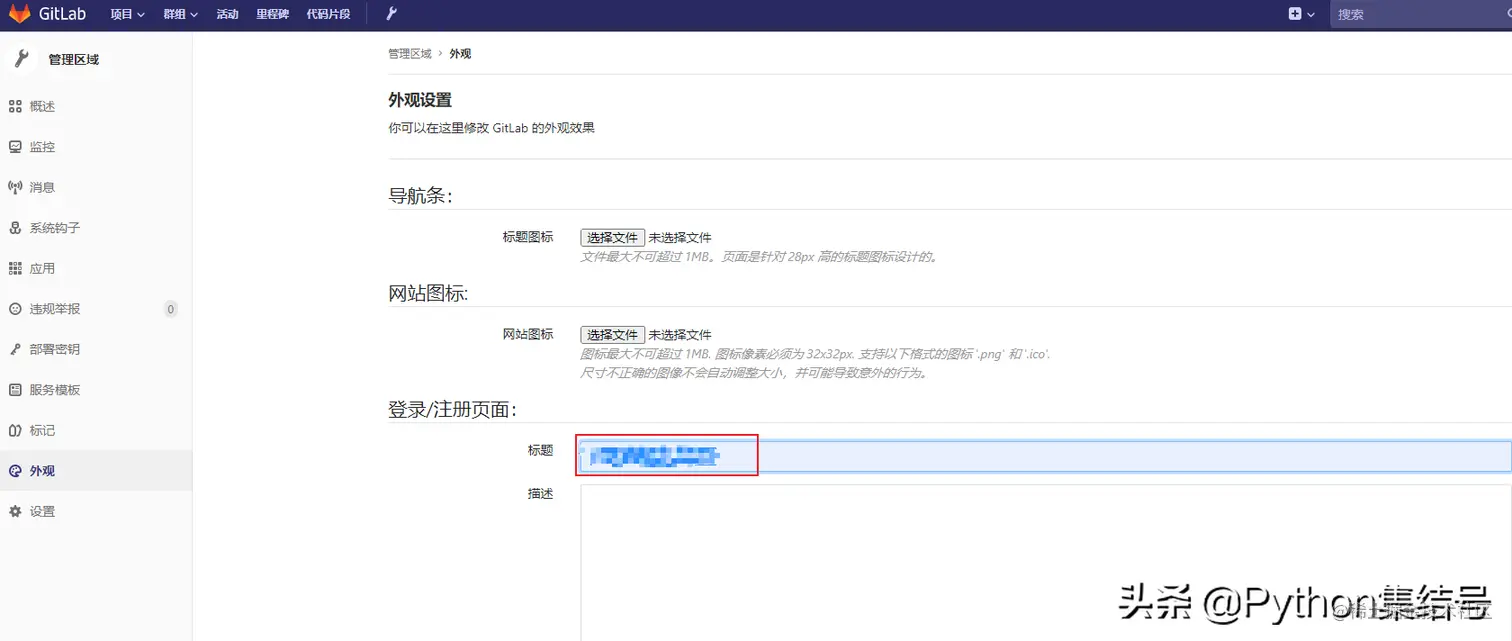Click the GitLab logo icon
This screenshot has height=641, width=1512.
(18, 14)
